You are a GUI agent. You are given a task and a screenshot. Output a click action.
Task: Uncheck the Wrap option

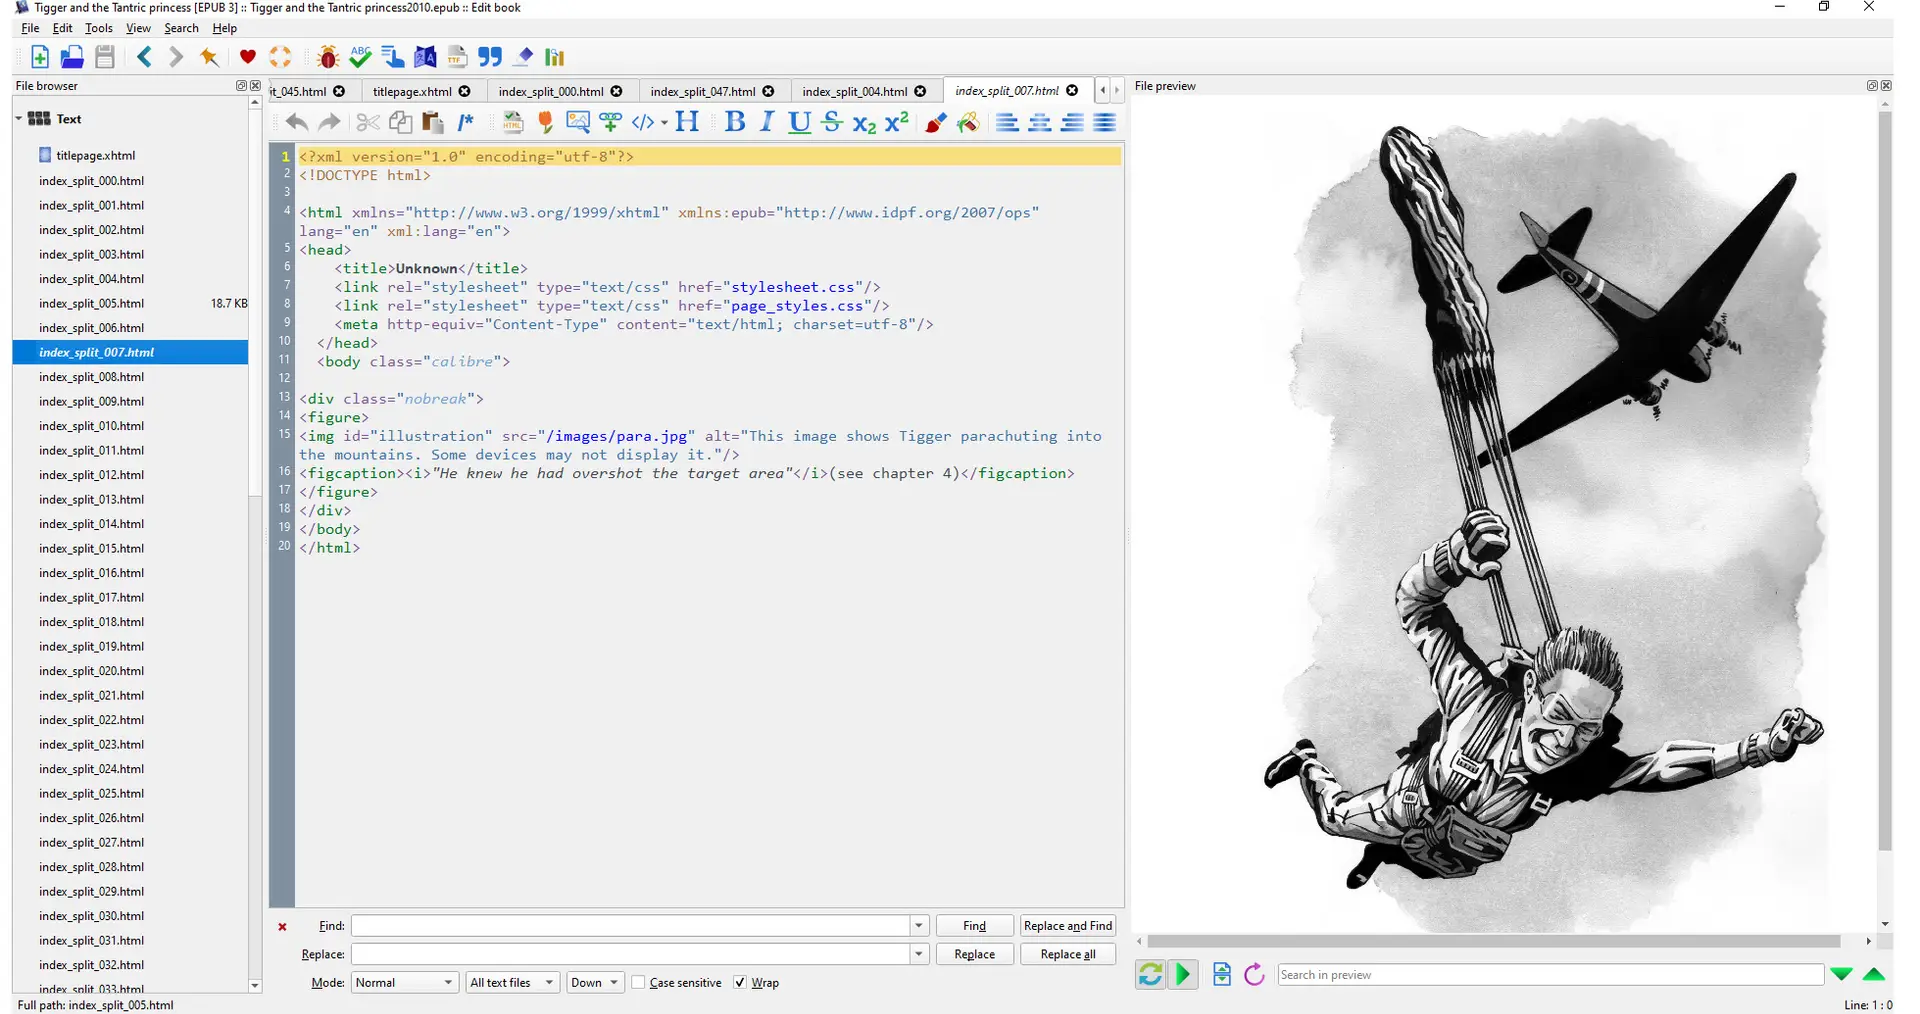point(740,983)
